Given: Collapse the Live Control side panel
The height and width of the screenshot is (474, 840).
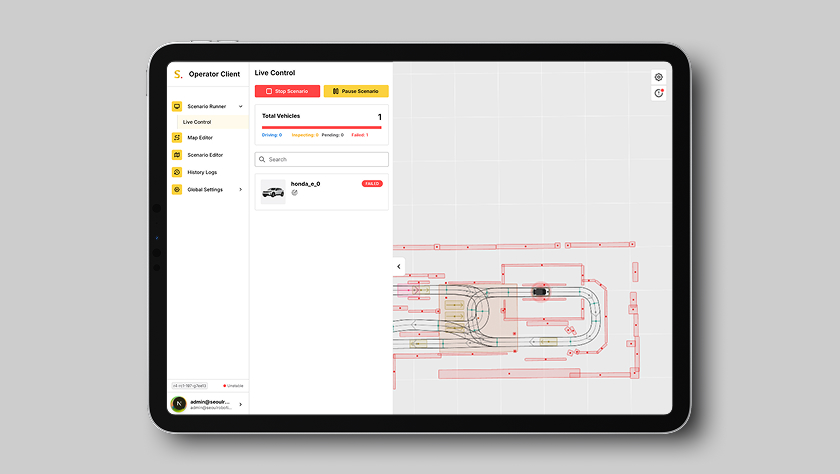Looking at the screenshot, I should pyautogui.click(x=399, y=266).
